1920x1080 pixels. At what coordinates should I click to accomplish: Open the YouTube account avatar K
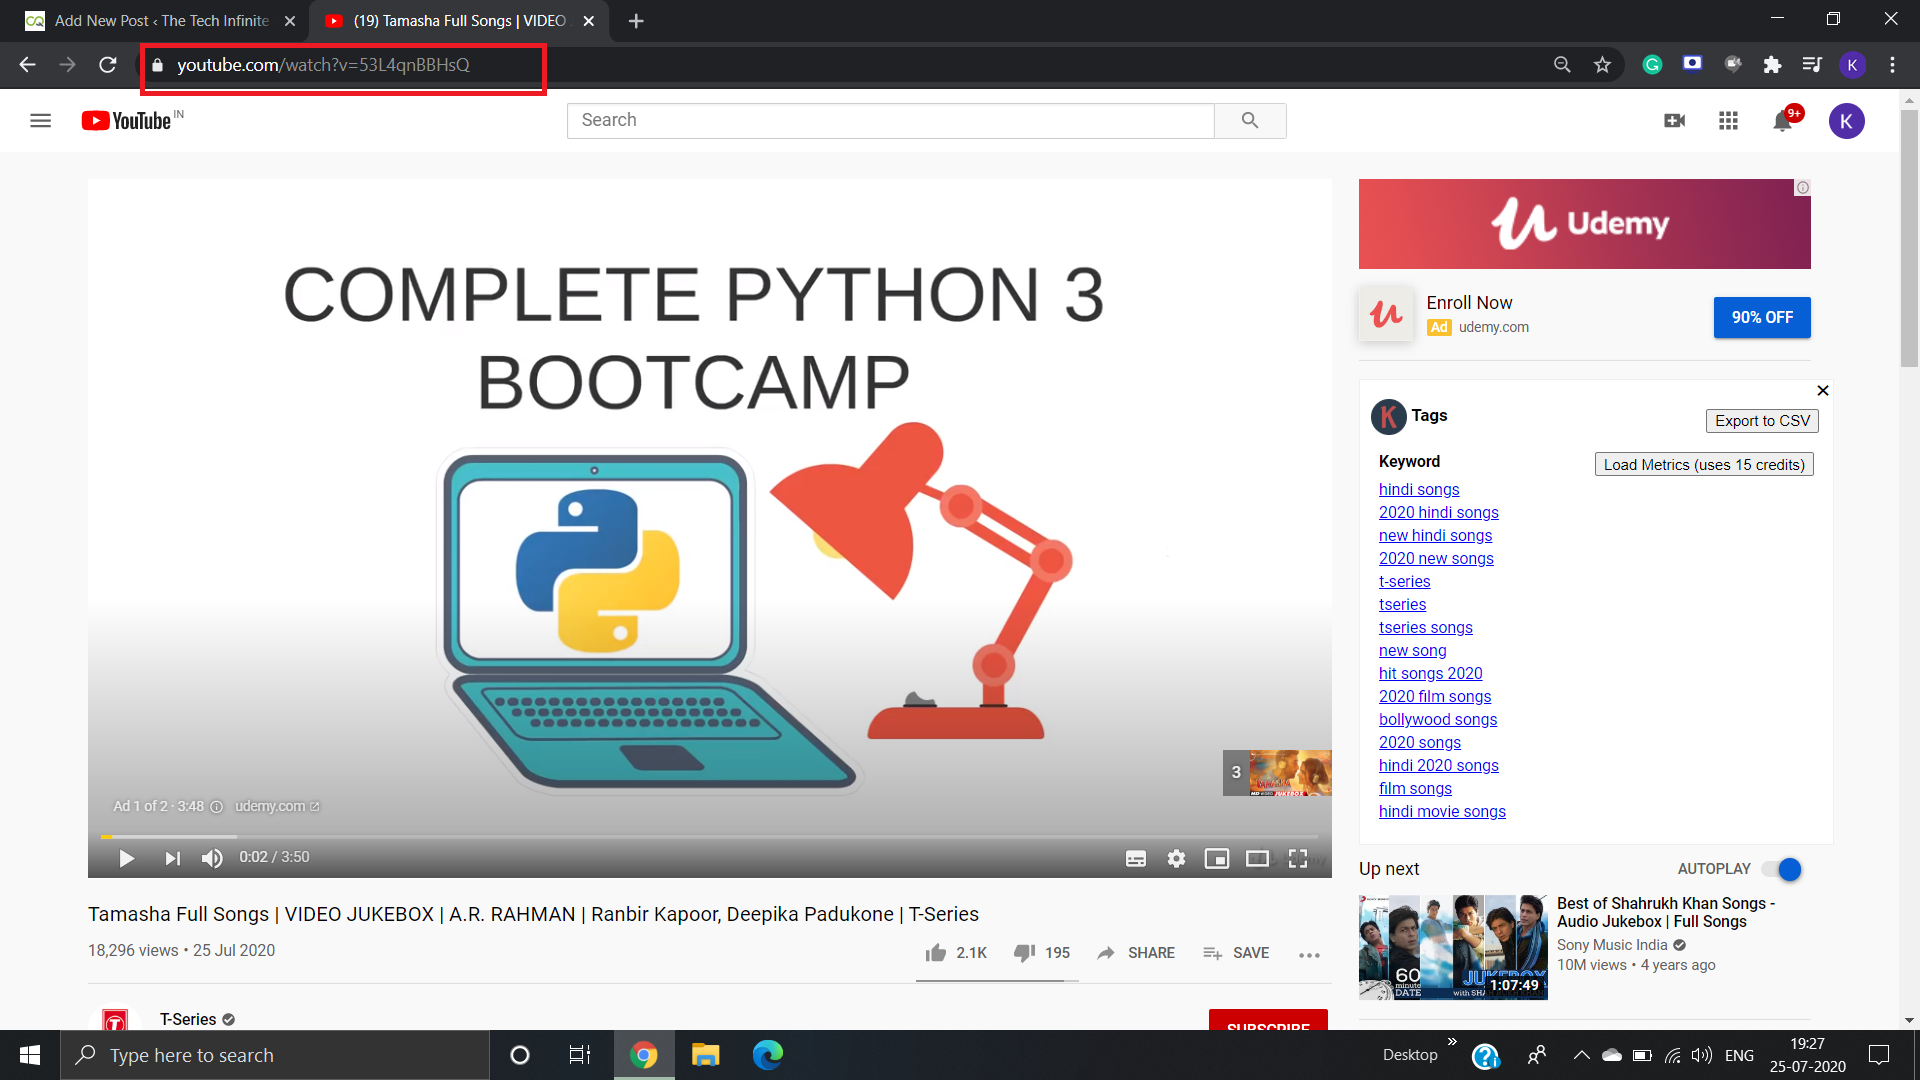coord(1846,121)
